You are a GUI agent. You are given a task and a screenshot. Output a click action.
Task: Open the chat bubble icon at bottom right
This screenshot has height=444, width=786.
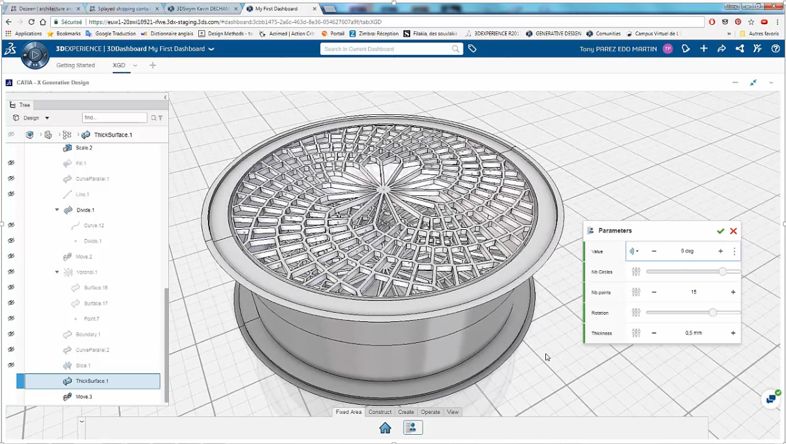(x=771, y=398)
